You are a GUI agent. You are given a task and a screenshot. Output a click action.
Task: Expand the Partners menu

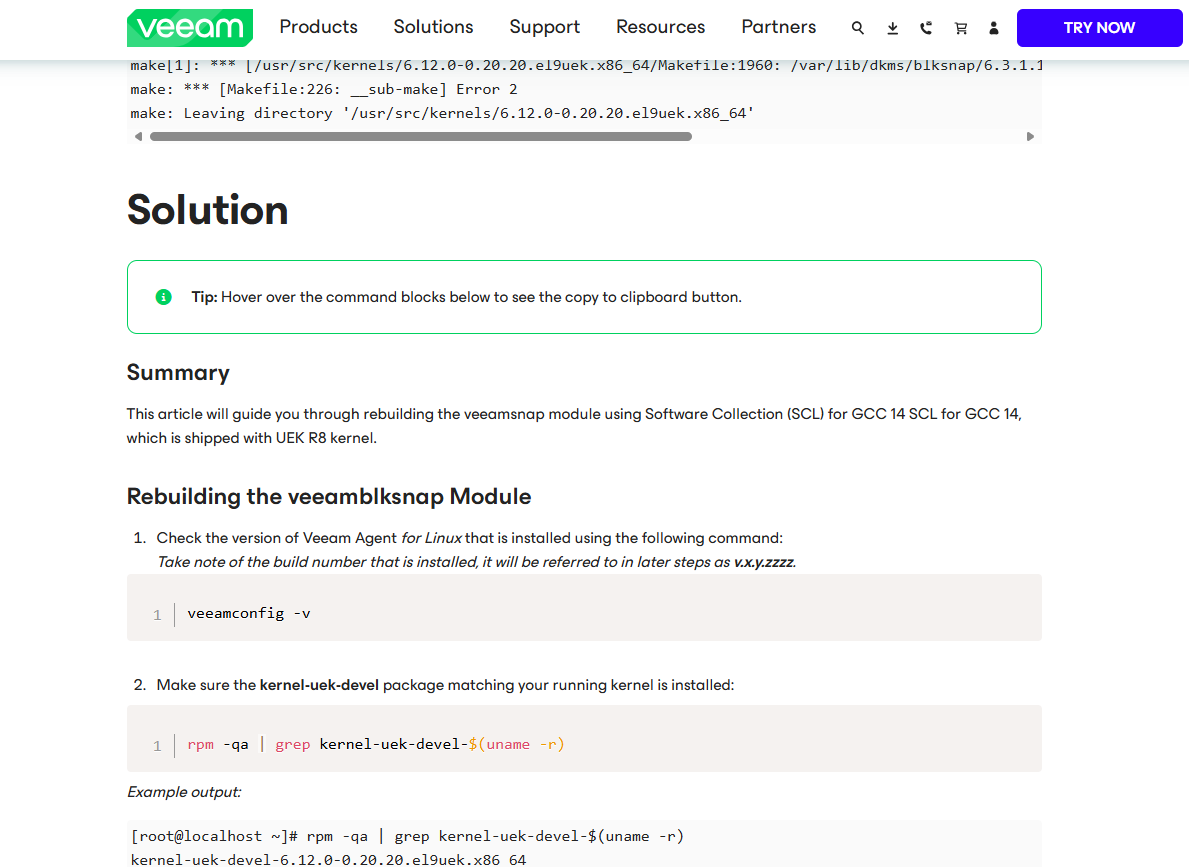[778, 27]
